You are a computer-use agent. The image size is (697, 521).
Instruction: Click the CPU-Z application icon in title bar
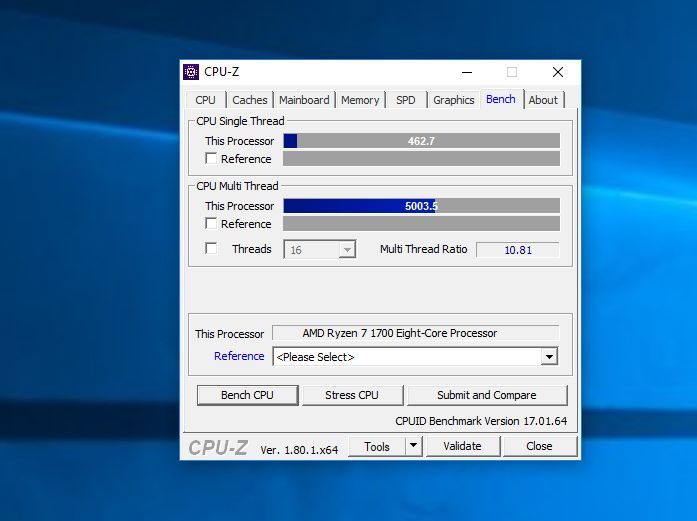(x=191, y=72)
